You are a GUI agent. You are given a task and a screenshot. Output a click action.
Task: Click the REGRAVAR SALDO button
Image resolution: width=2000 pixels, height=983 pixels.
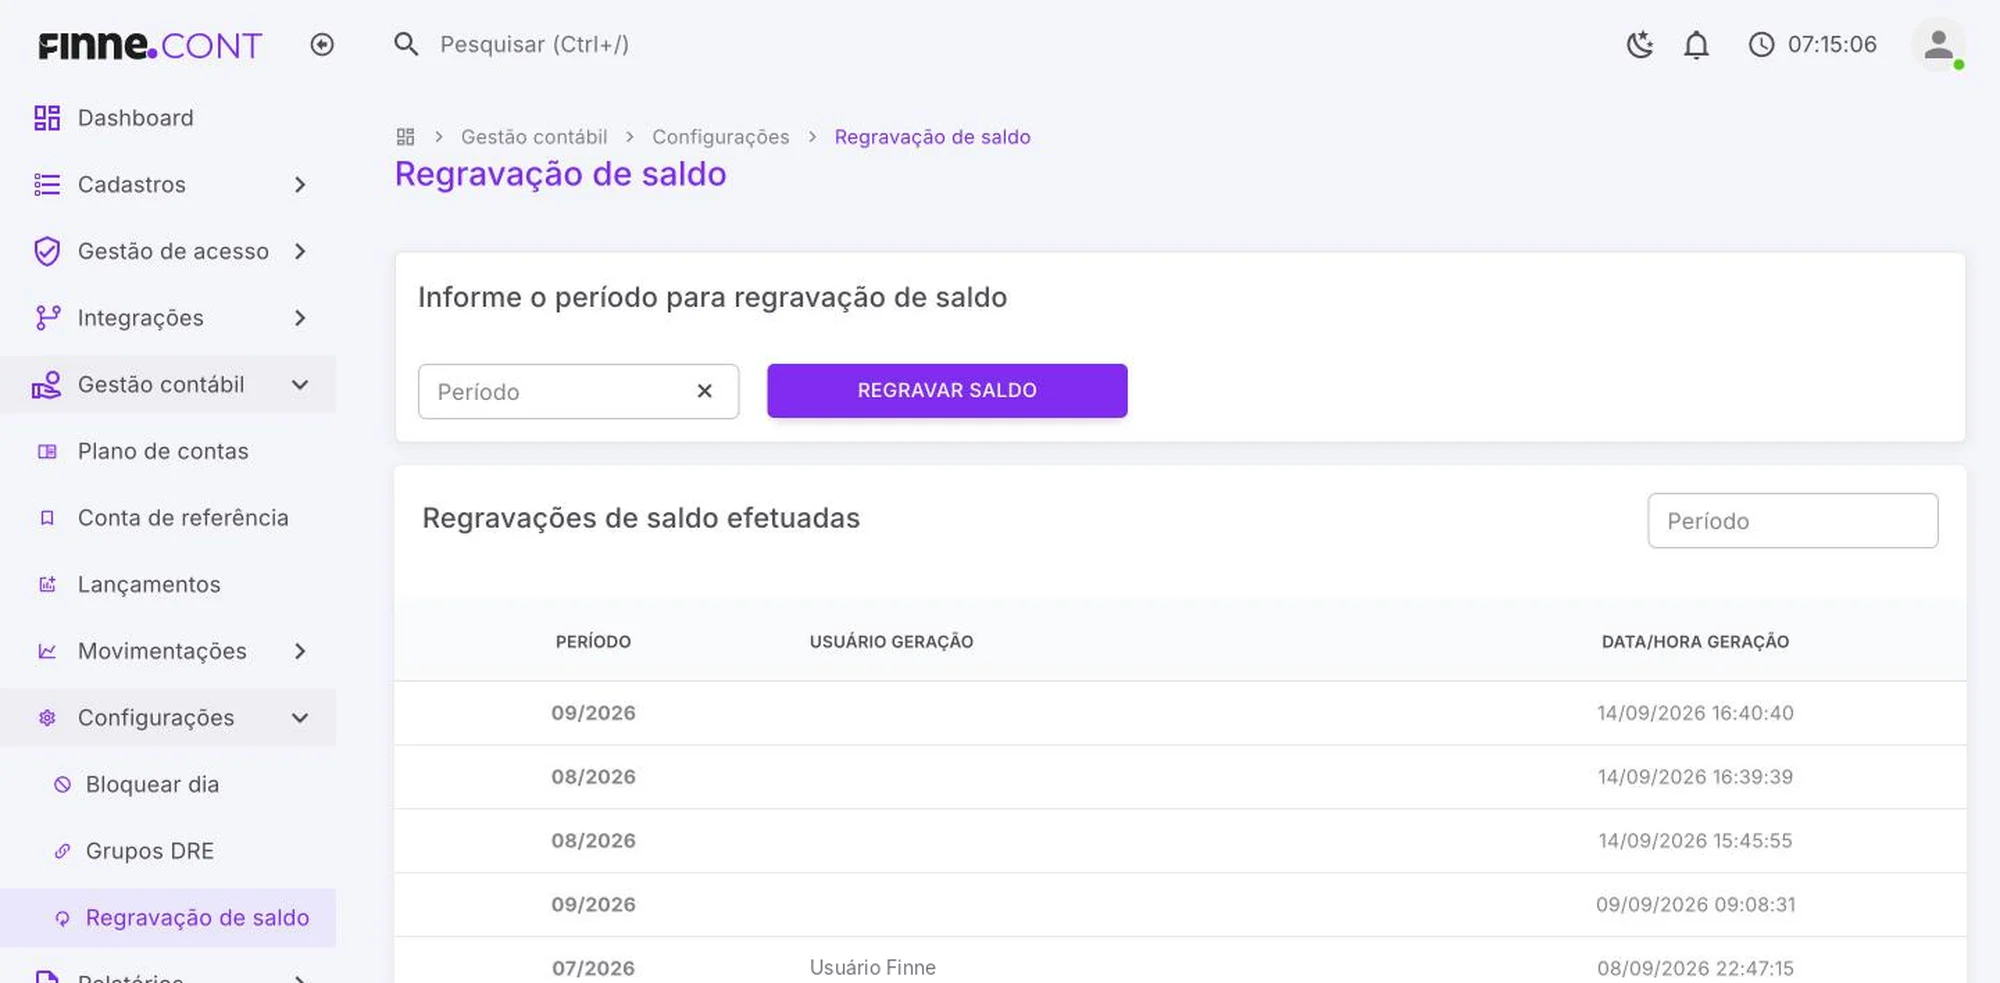point(947,391)
